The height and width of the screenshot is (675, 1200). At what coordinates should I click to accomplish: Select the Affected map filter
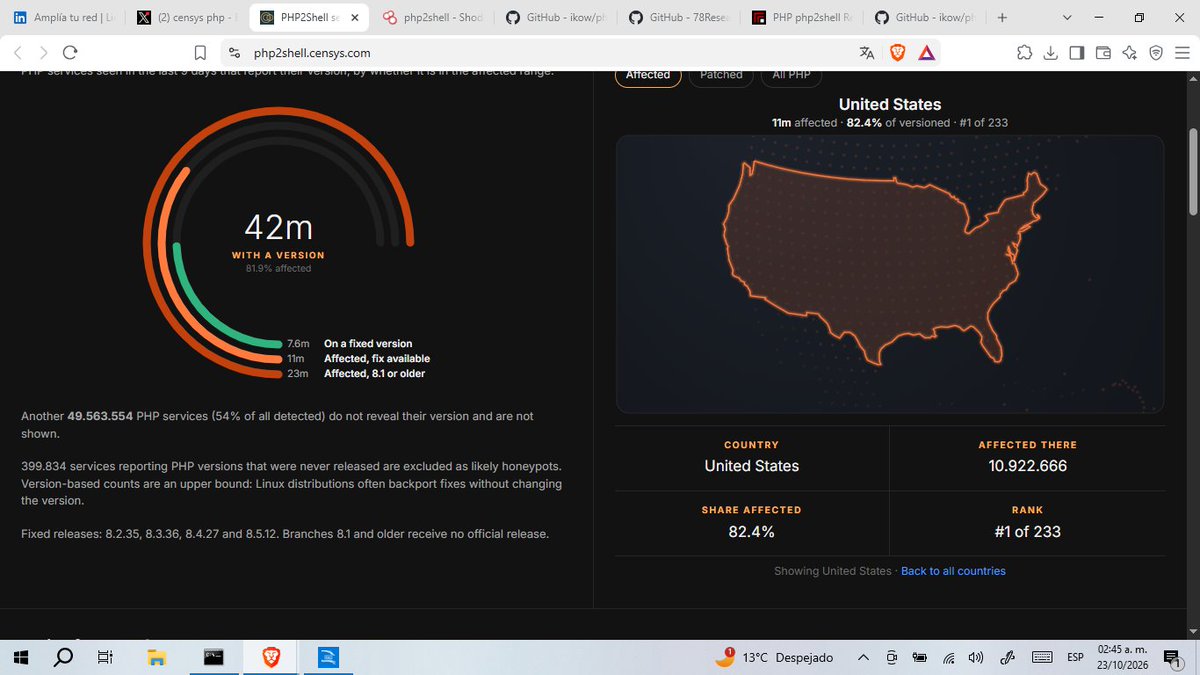(648, 75)
